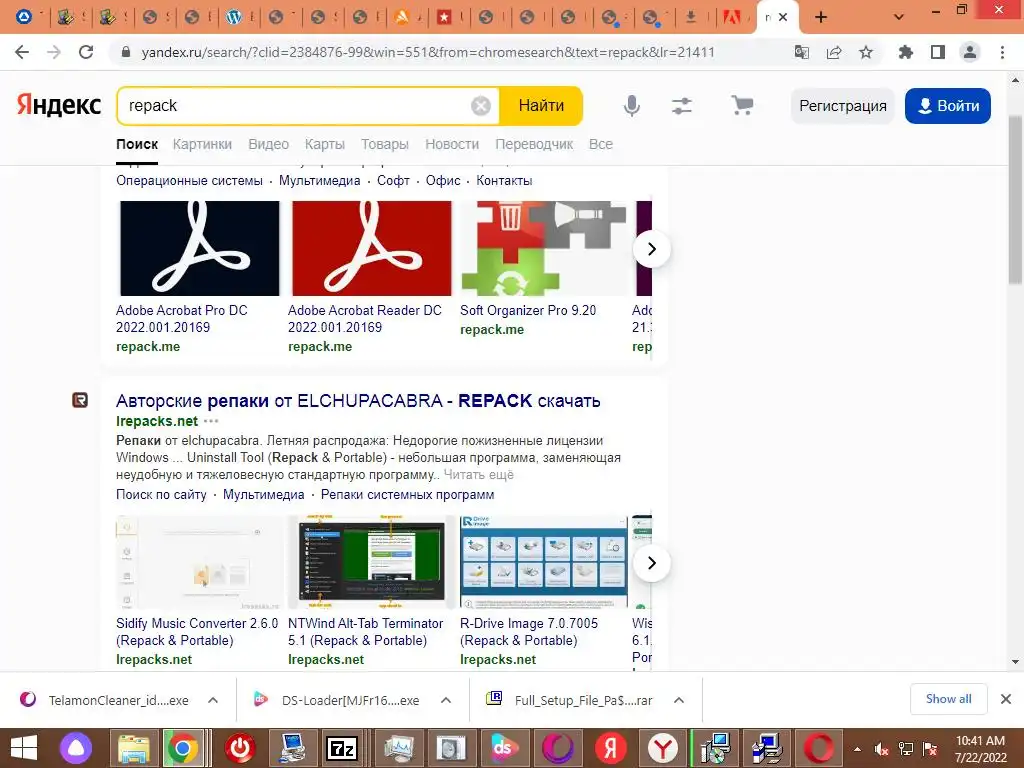Open Репаки системных программ link
This screenshot has height=768, width=1024.
pyautogui.click(x=408, y=495)
